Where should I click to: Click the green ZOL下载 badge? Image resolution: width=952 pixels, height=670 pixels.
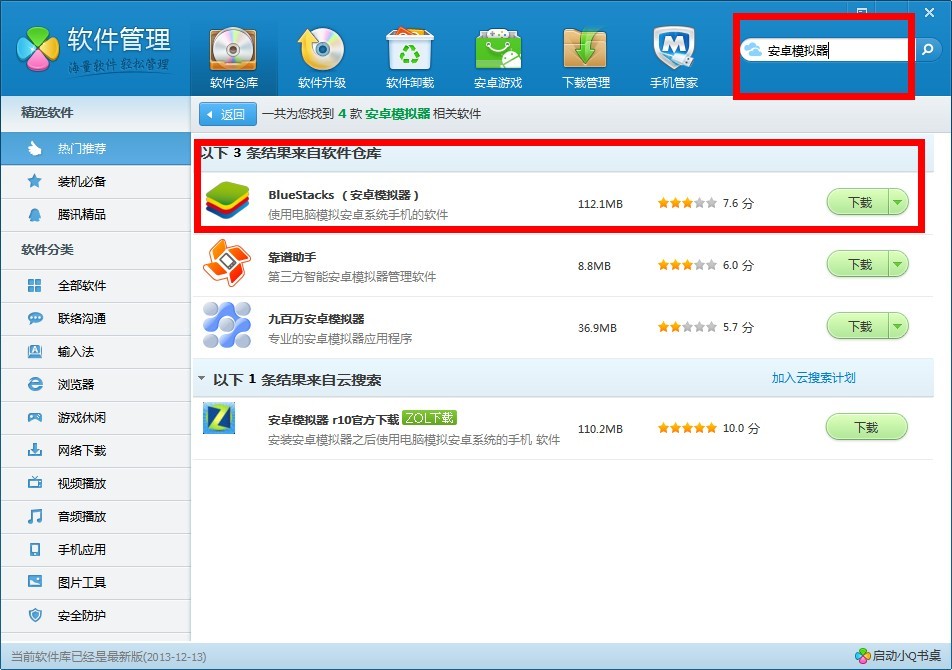429,418
